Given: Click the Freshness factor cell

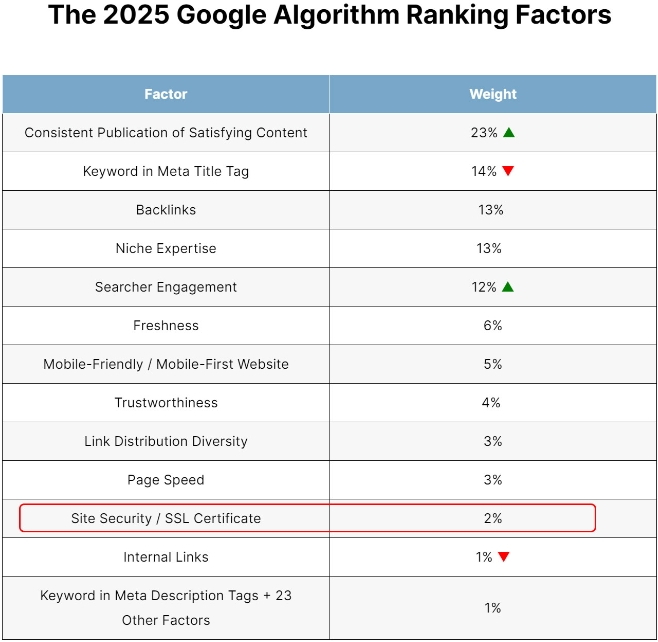Looking at the screenshot, I should [166, 325].
